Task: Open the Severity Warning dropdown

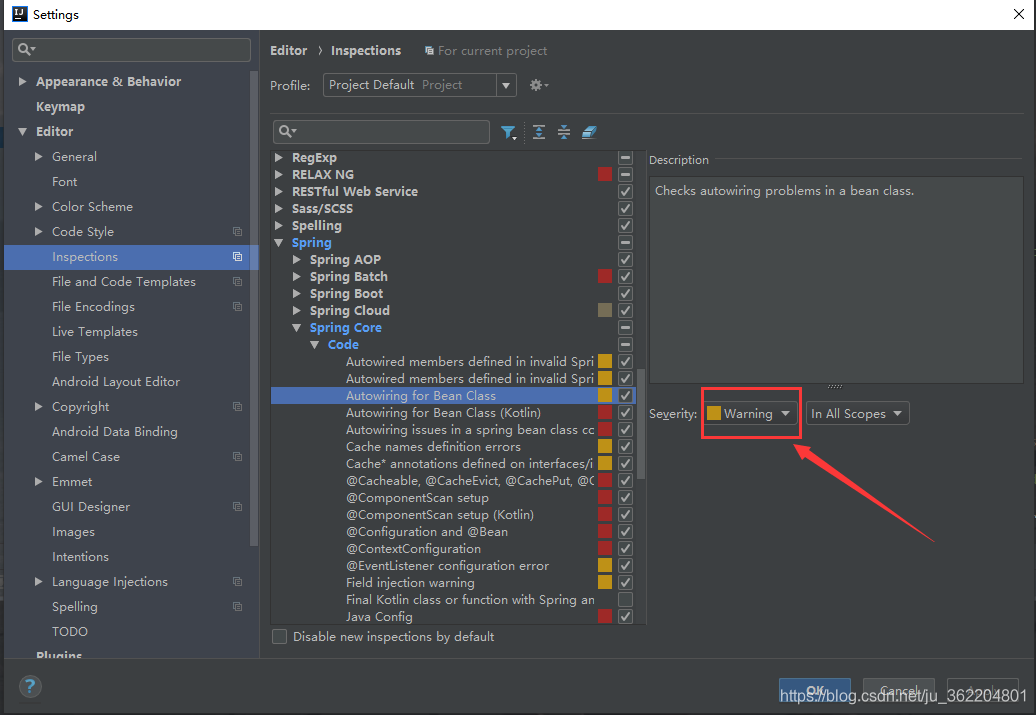Action: coord(750,414)
